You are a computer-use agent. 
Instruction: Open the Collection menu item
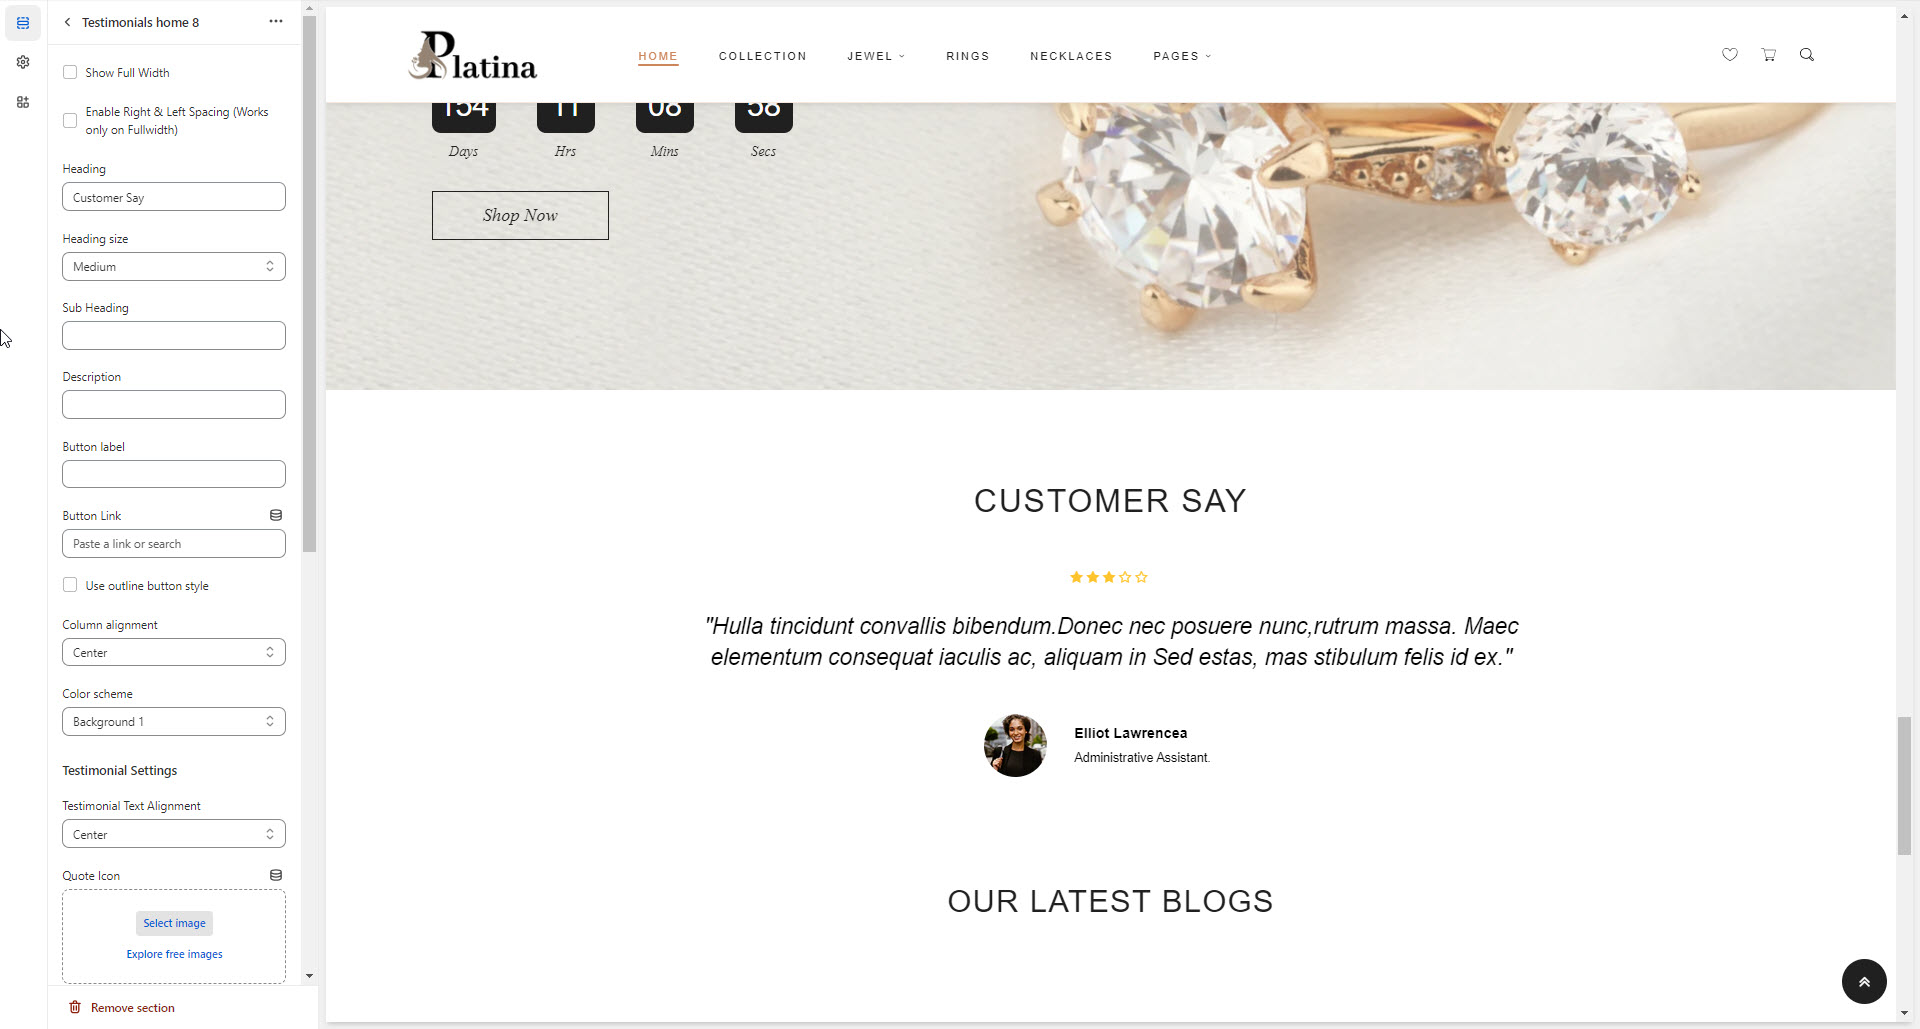coord(763,56)
